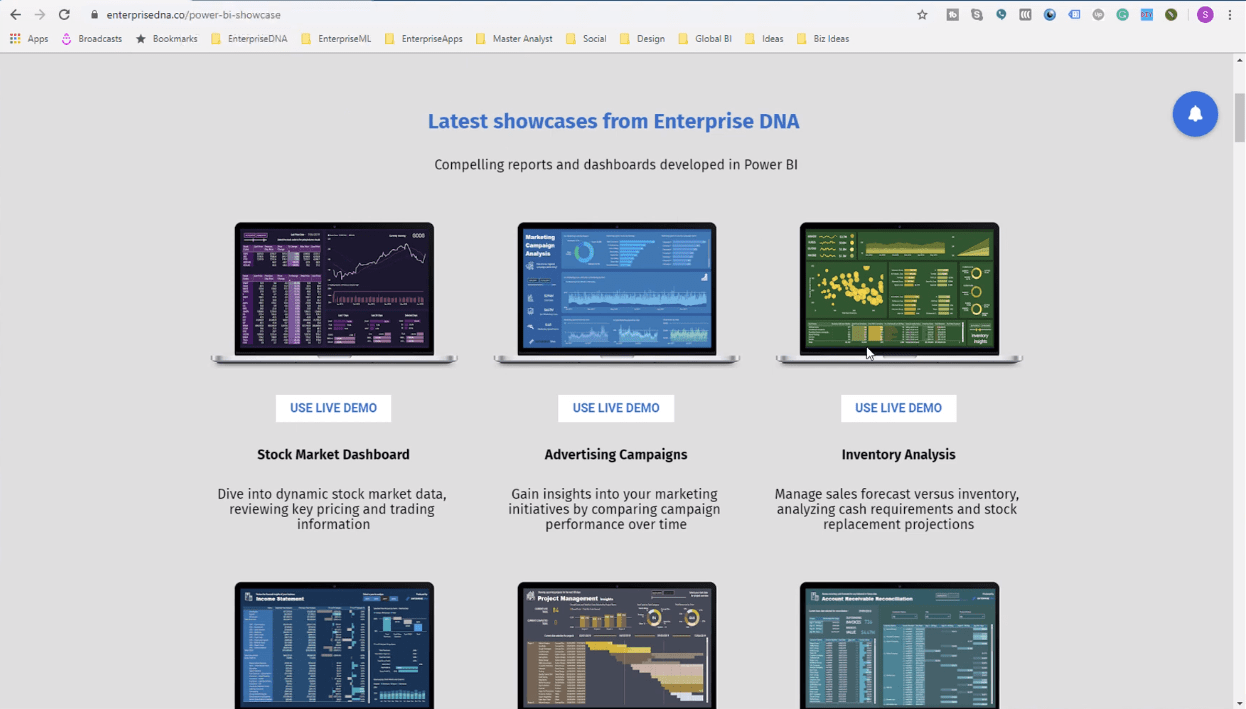
Task: Open the Project Management report thumbnail
Action: click(x=616, y=645)
